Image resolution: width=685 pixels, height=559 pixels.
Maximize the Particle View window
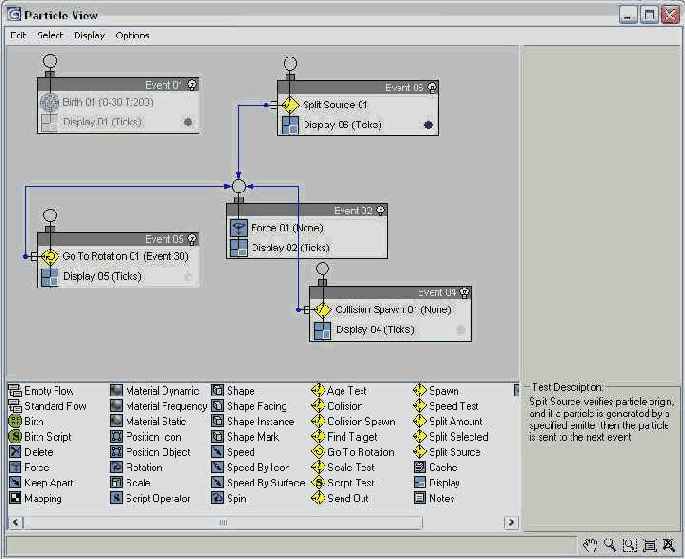pos(649,15)
